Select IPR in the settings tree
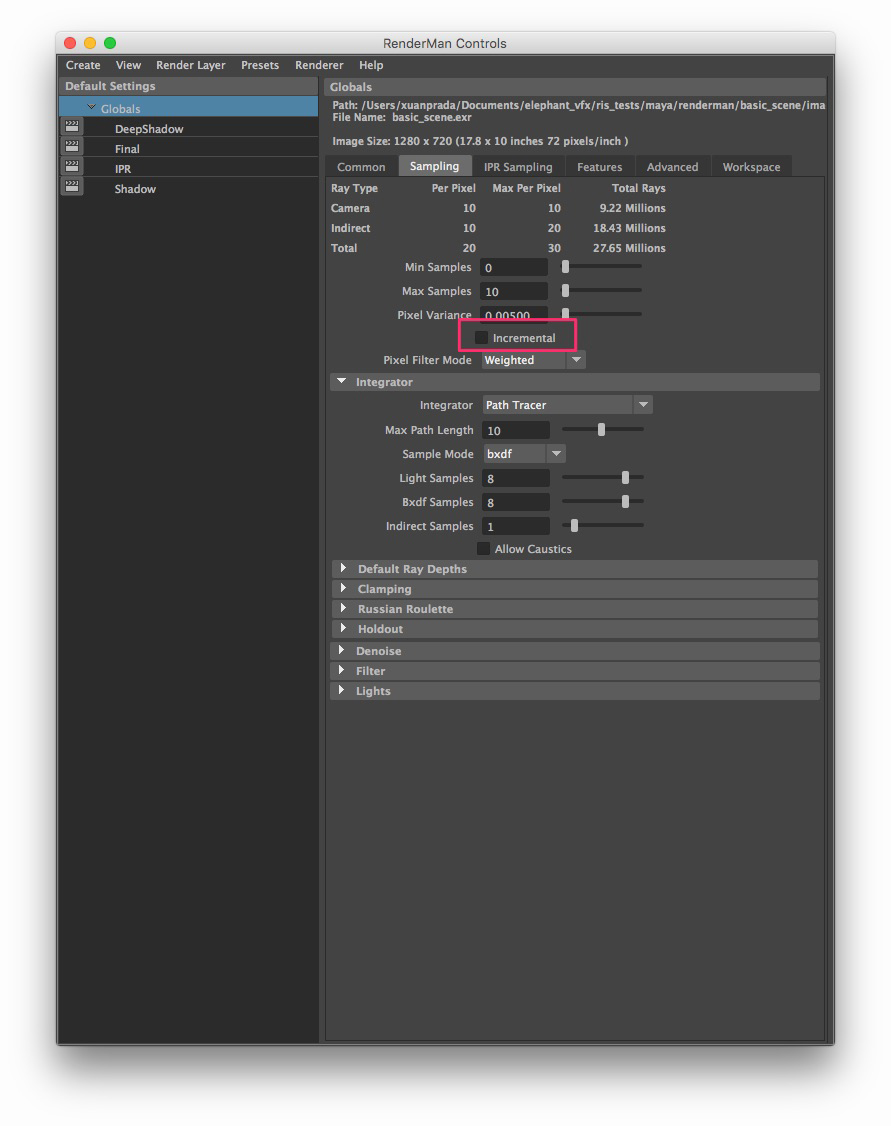891x1126 pixels. (x=123, y=169)
